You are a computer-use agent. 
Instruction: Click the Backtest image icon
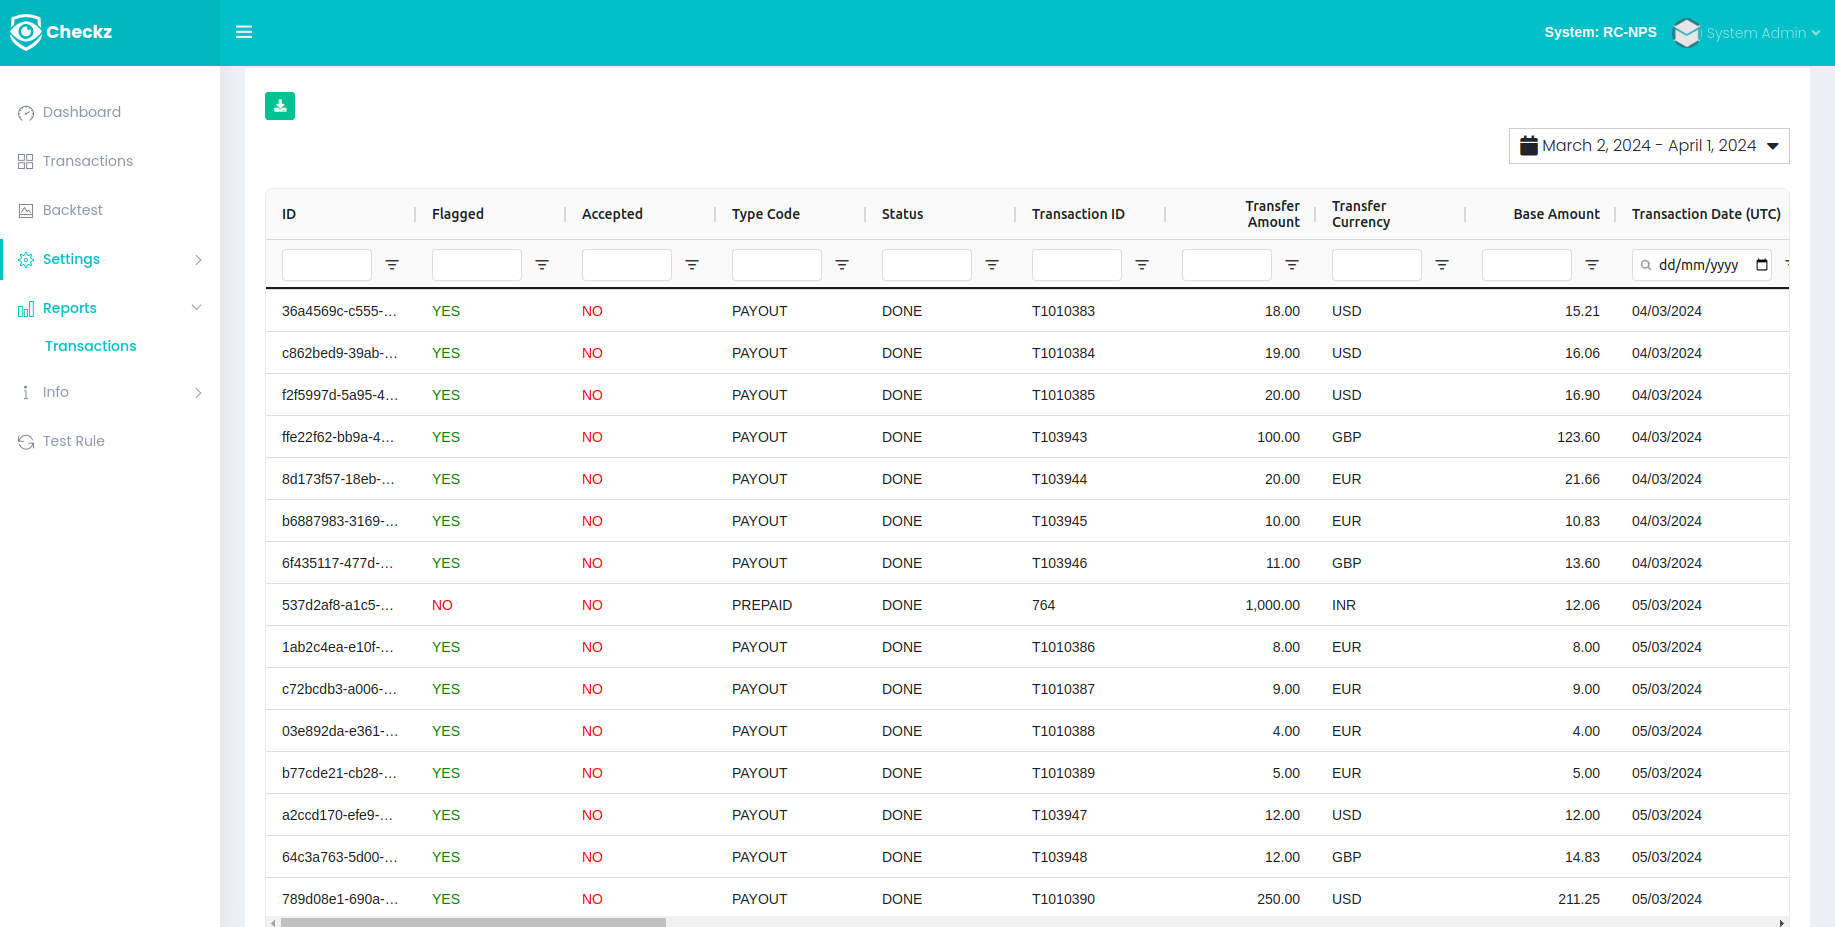pyautogui.click(x=26, y=211)
